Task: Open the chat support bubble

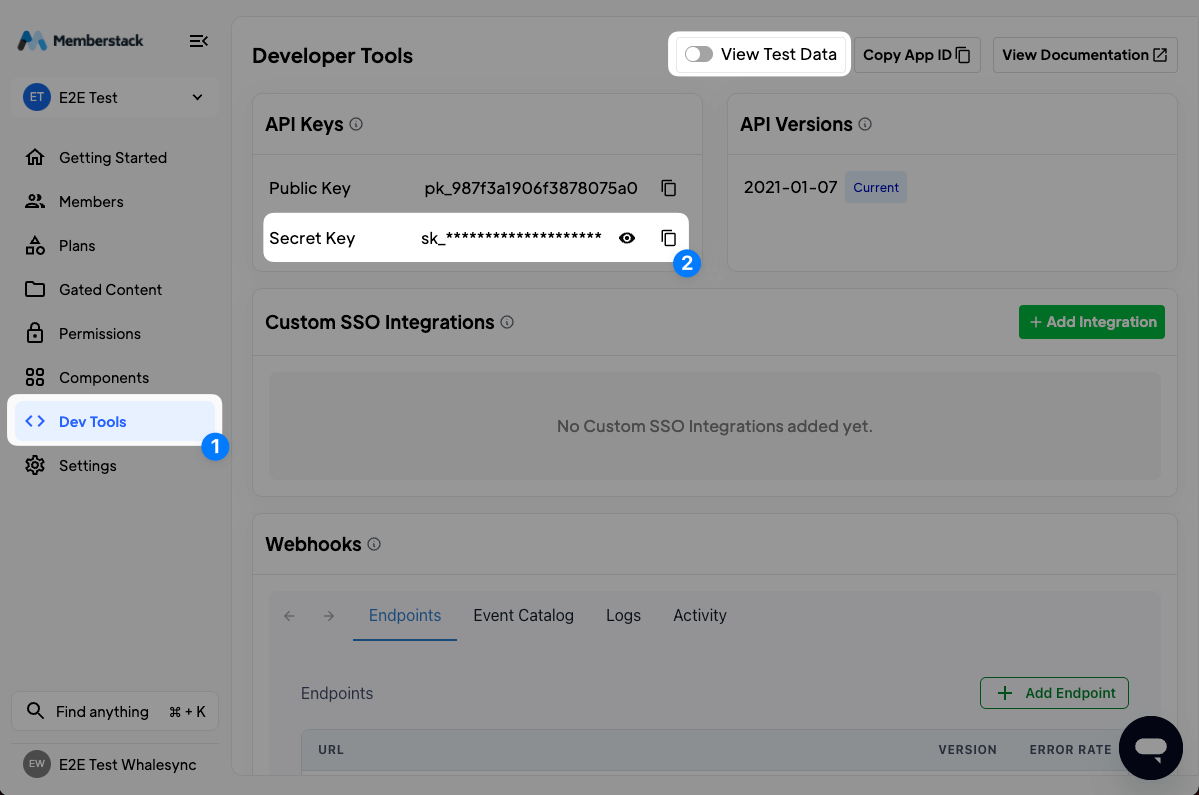Action: (1151, 747)
